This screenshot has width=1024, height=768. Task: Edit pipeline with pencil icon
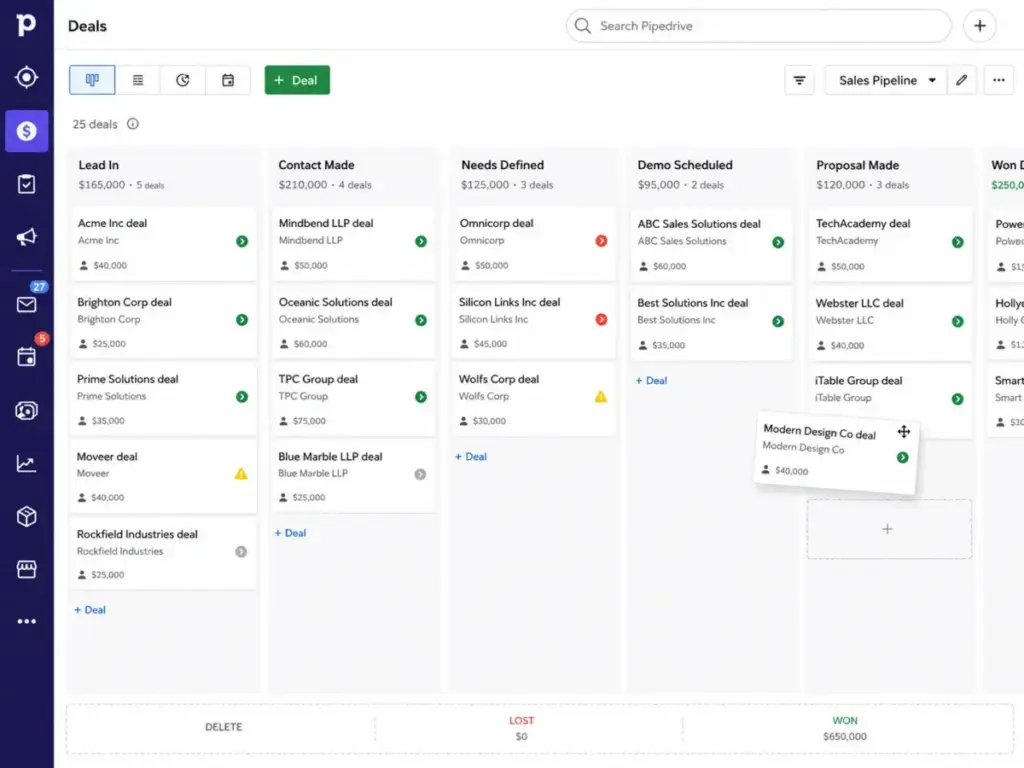click(x=961, y=80)
